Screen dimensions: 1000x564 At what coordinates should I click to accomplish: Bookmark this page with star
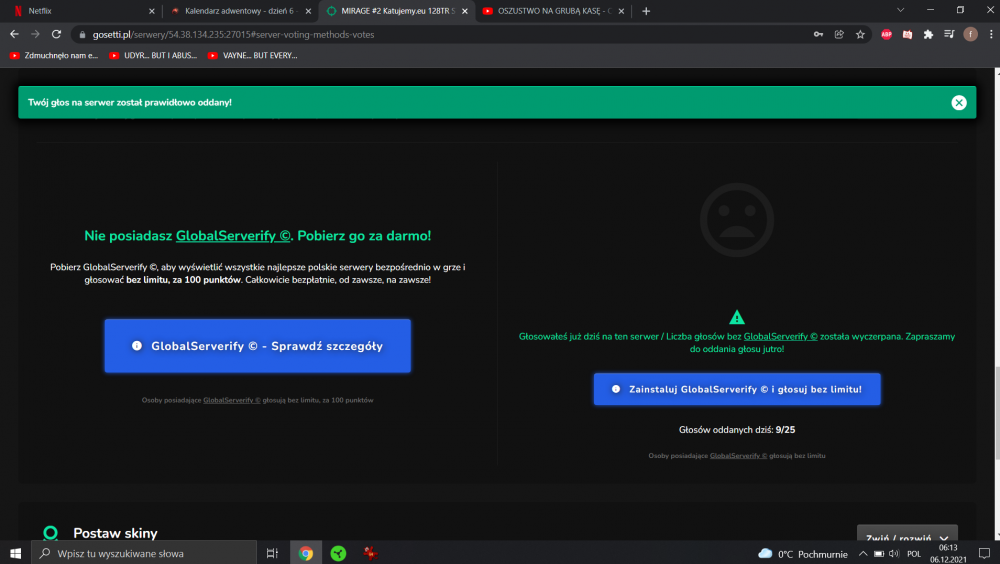coord(860,34)
